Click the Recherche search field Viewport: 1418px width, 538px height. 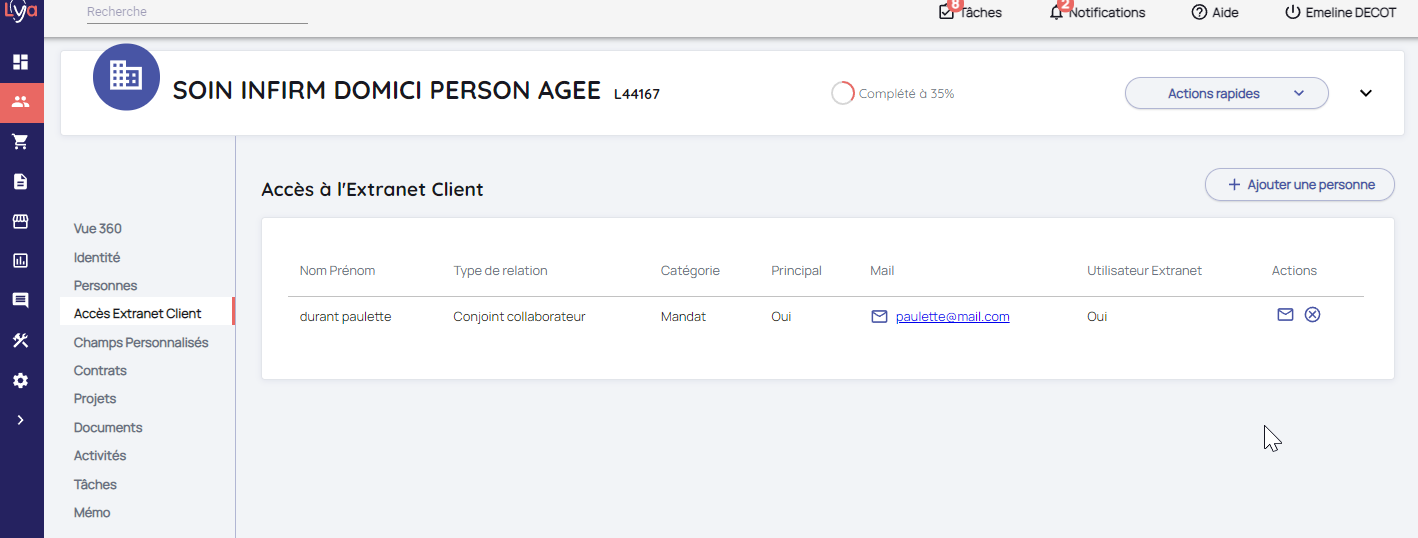[x=196, y=12]
